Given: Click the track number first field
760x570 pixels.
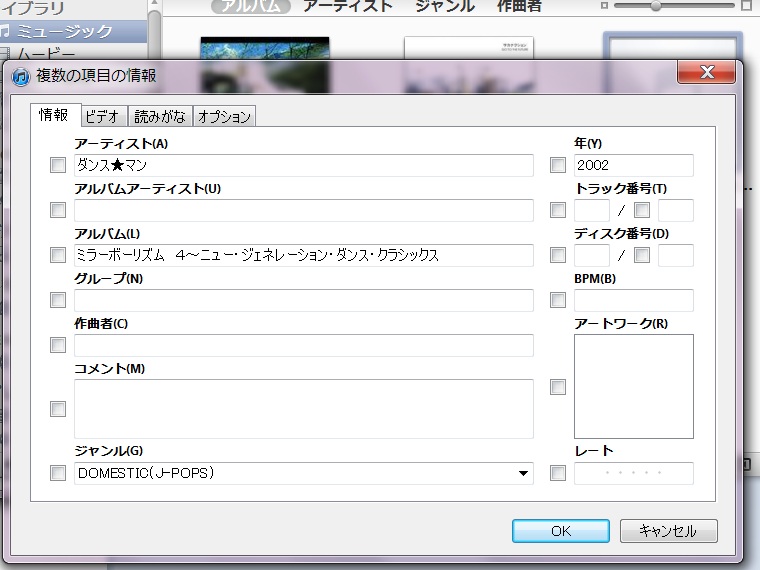Looking at the screenshot, I should click(x=592, y=210).
